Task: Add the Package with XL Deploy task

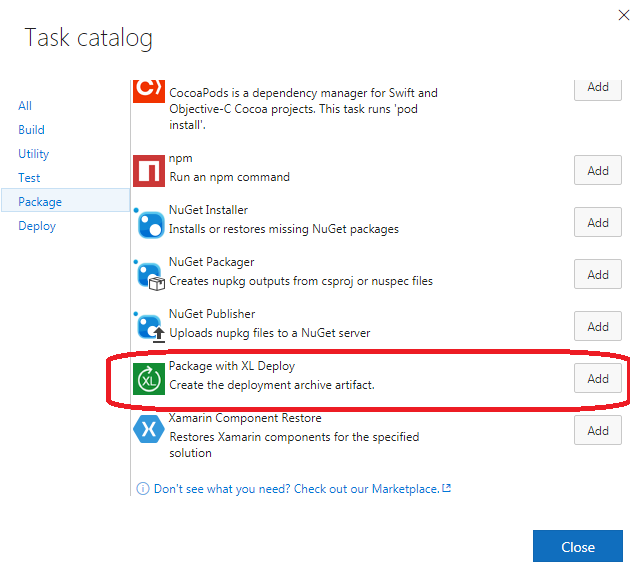Action: coord(598,378)
